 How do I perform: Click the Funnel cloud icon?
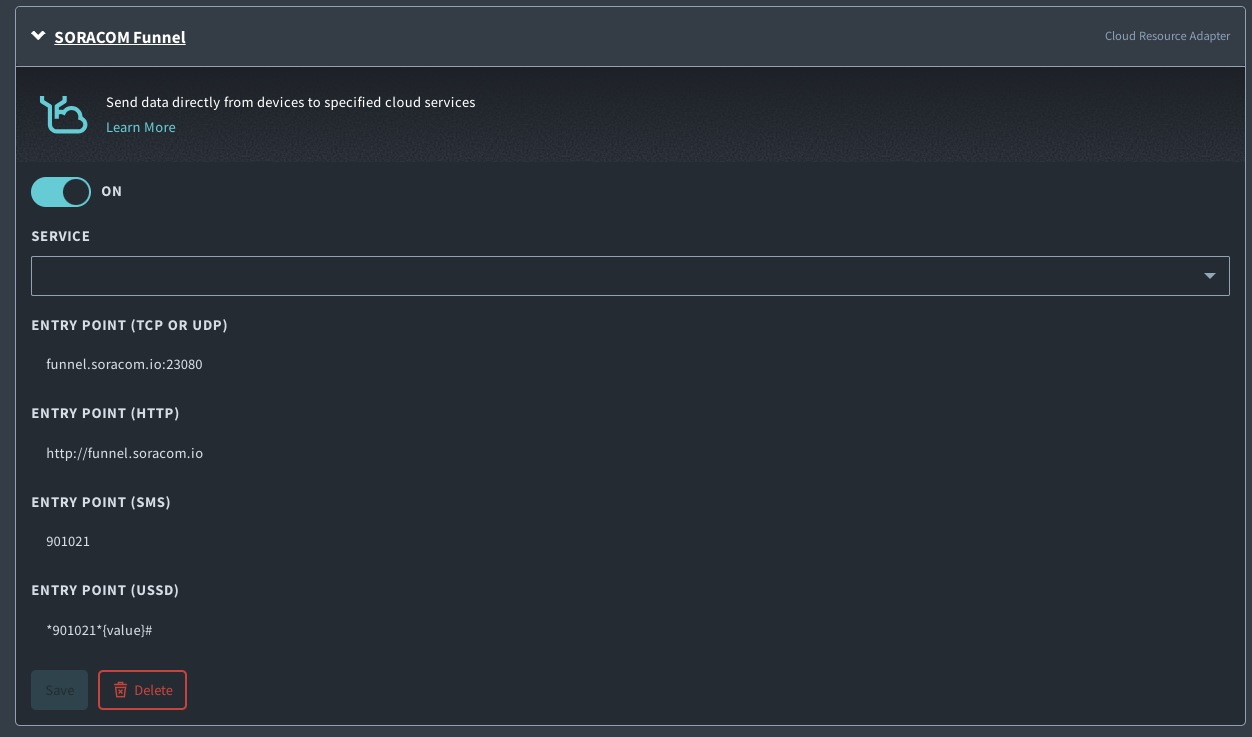point(63,114)
